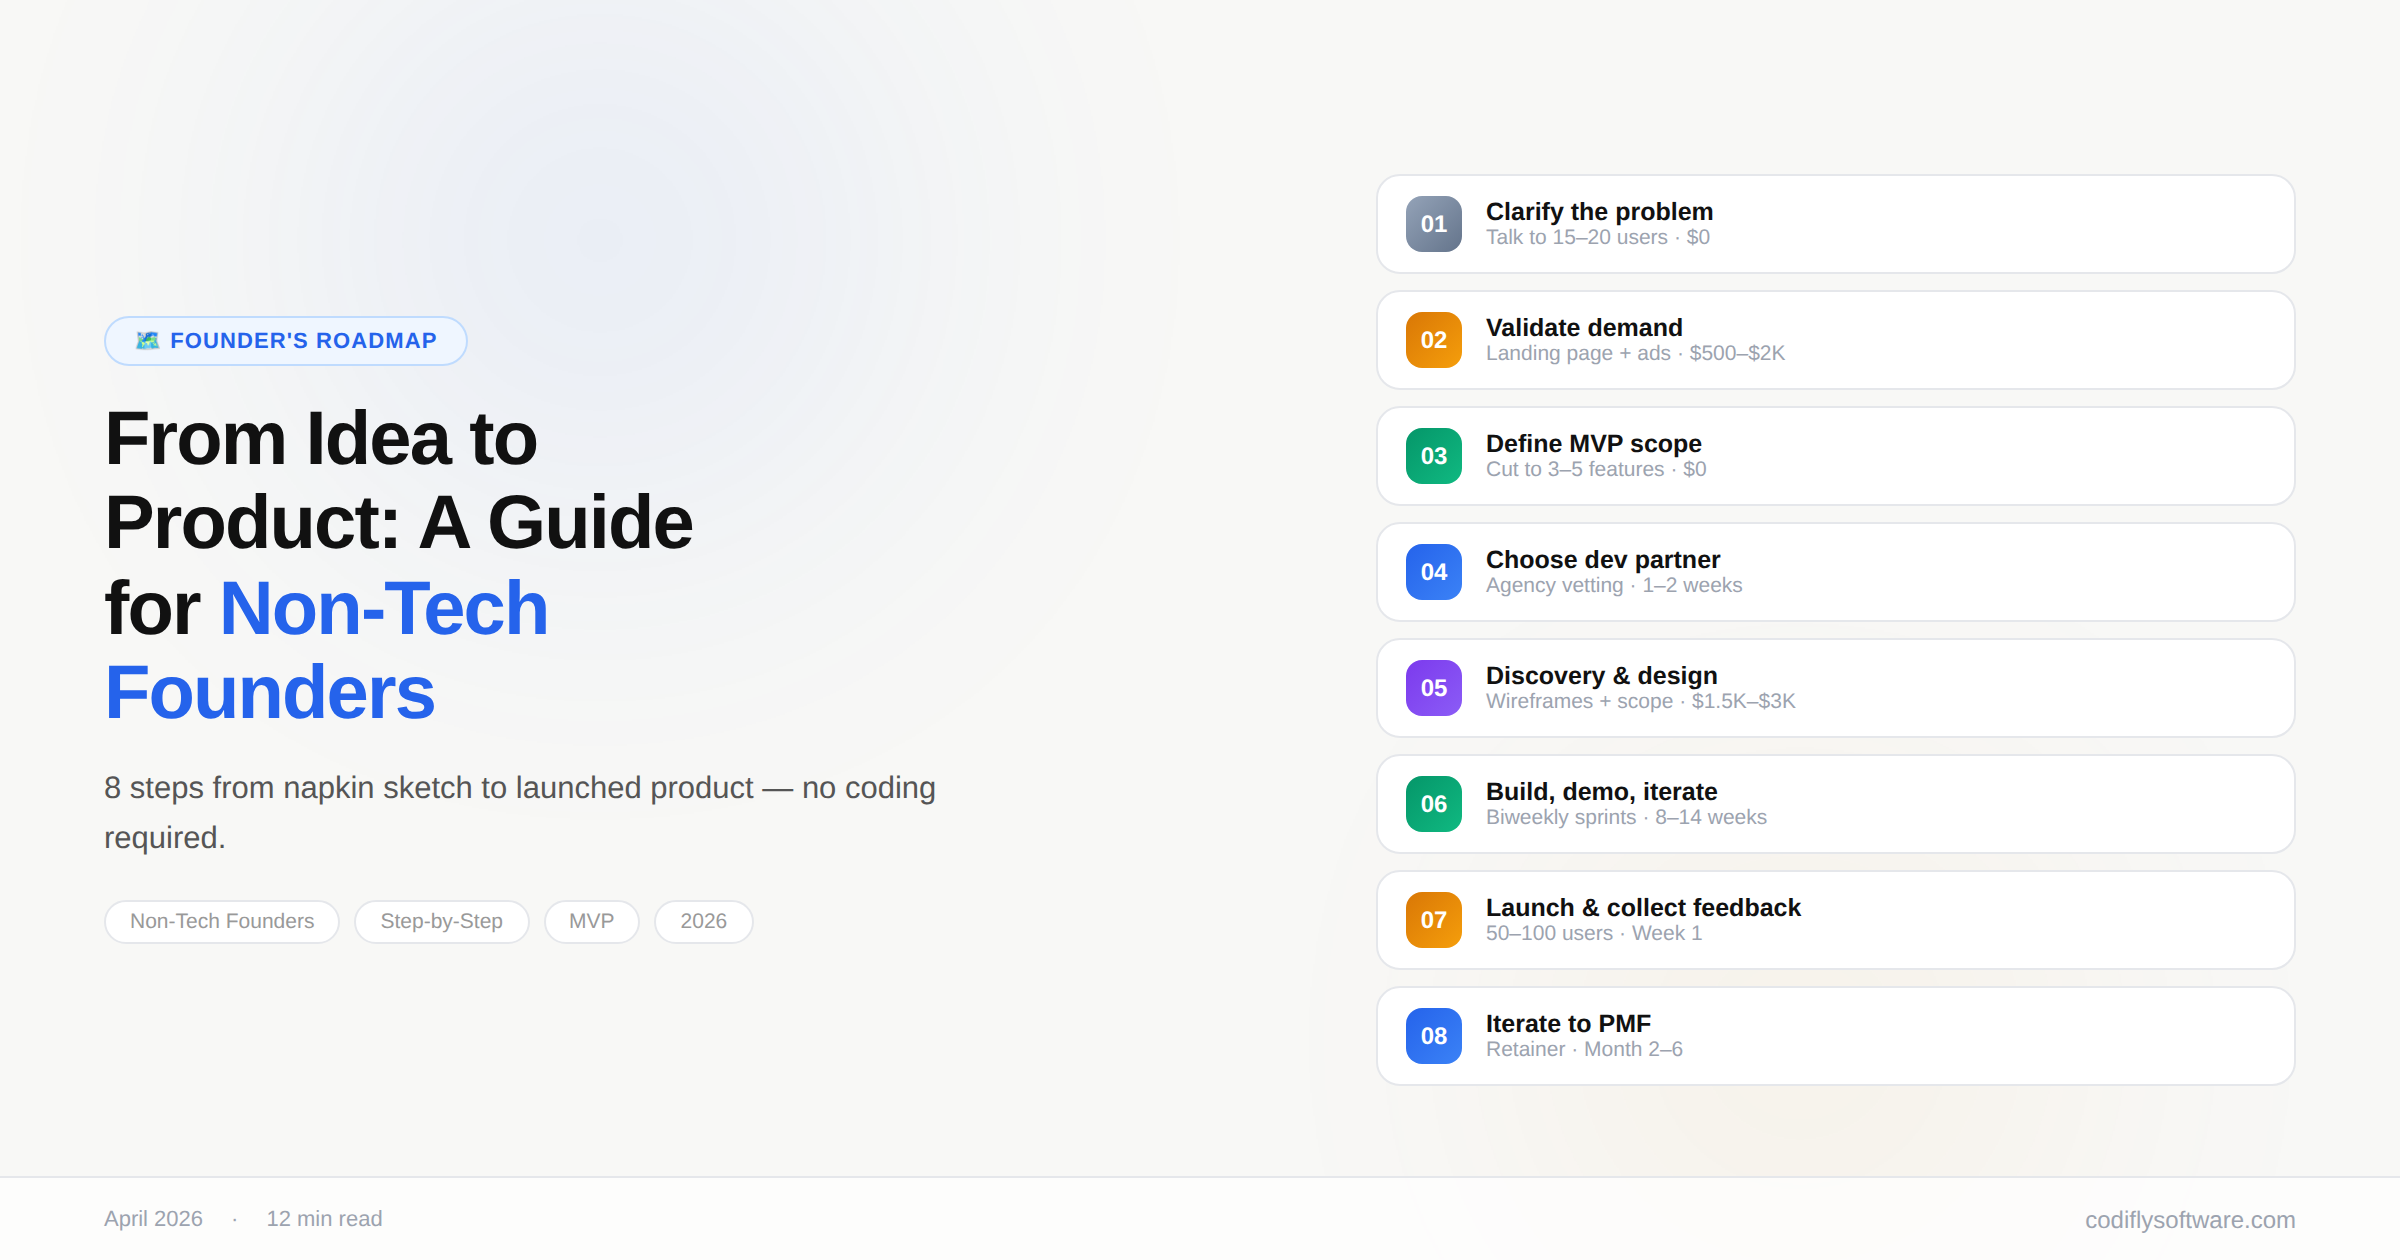Screen dimensions: 2400x1260
Task: Click the map emoji in Founder's Roadmap pill
Action: point(148,341)
